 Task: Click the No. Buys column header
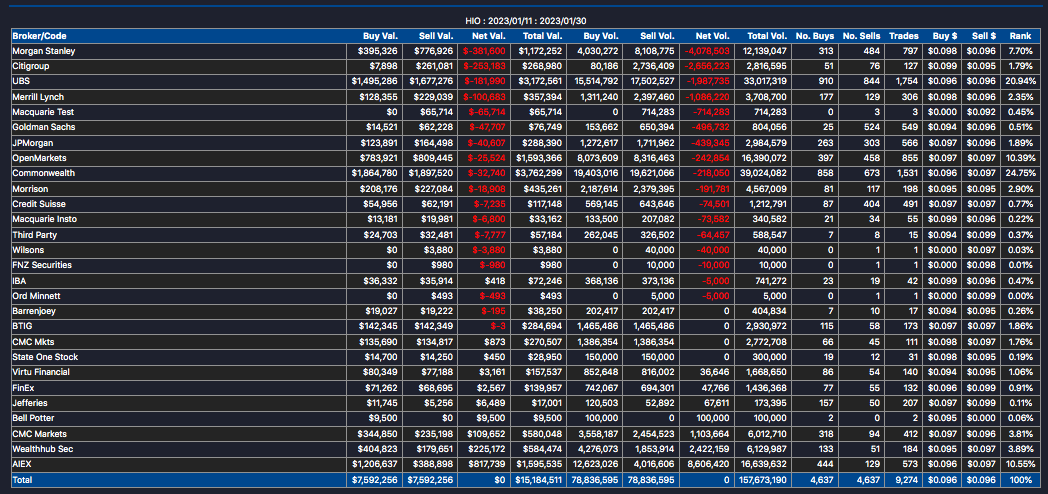pos(814,35)
